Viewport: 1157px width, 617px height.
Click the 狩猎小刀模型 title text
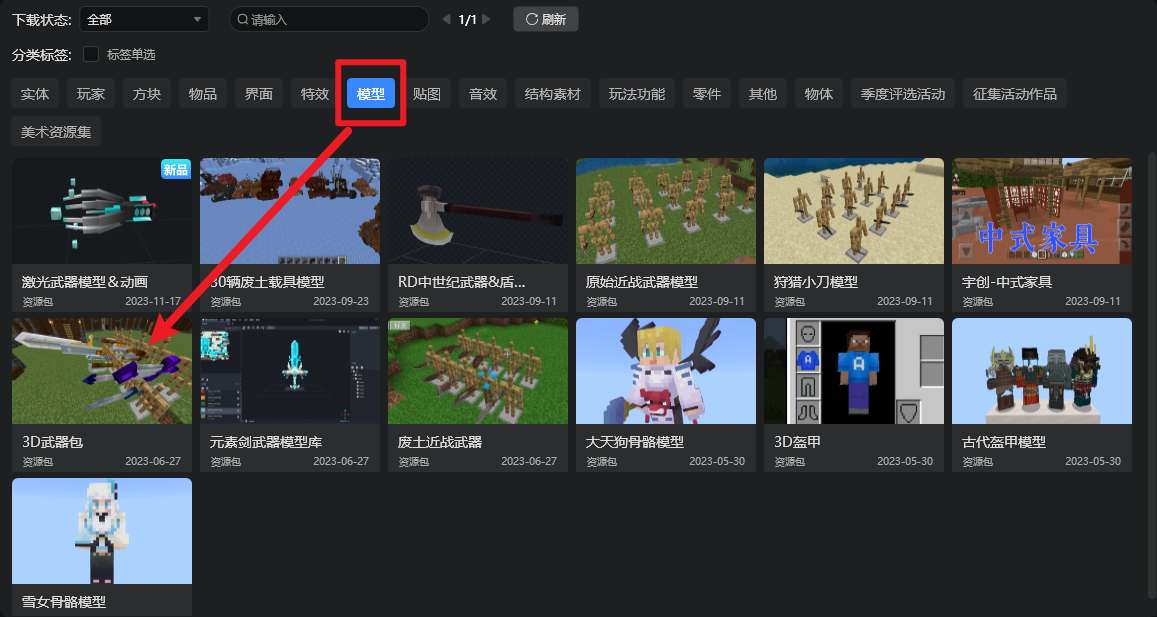click(x=816, y=282)
